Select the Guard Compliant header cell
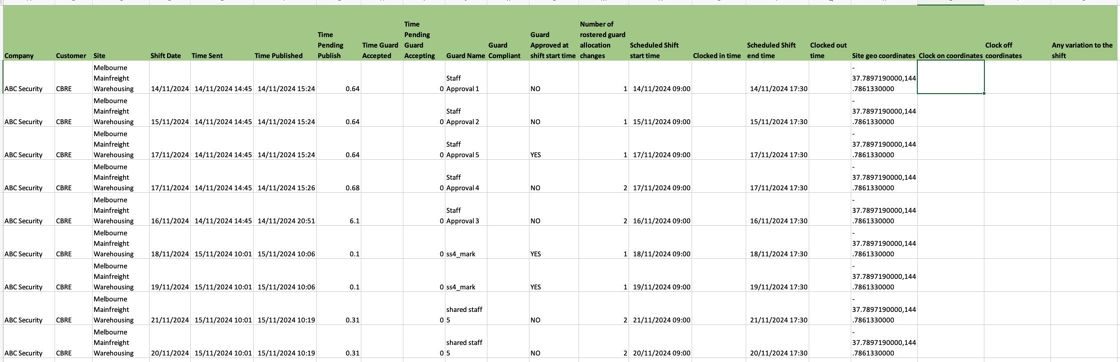 tap(507, 33)
